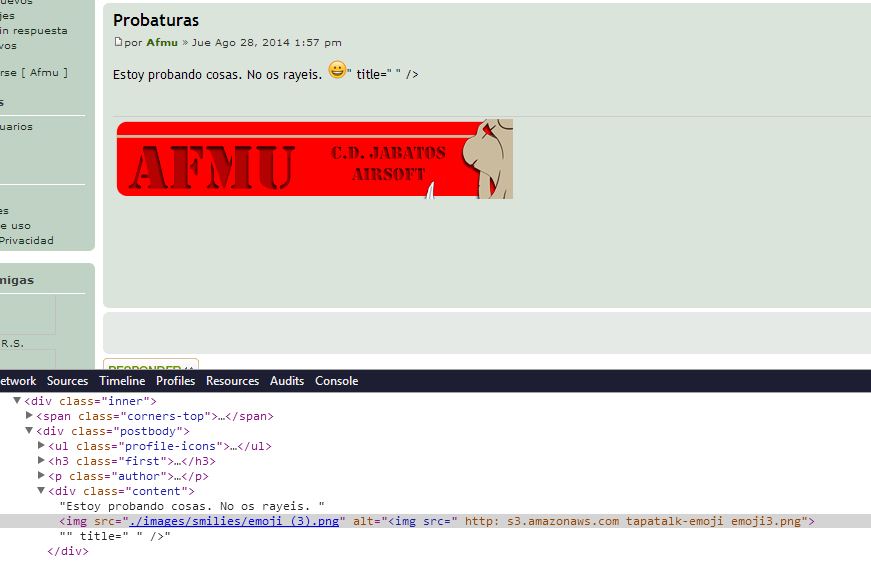Click the sidebar link ending in "respuesta"

33,31
